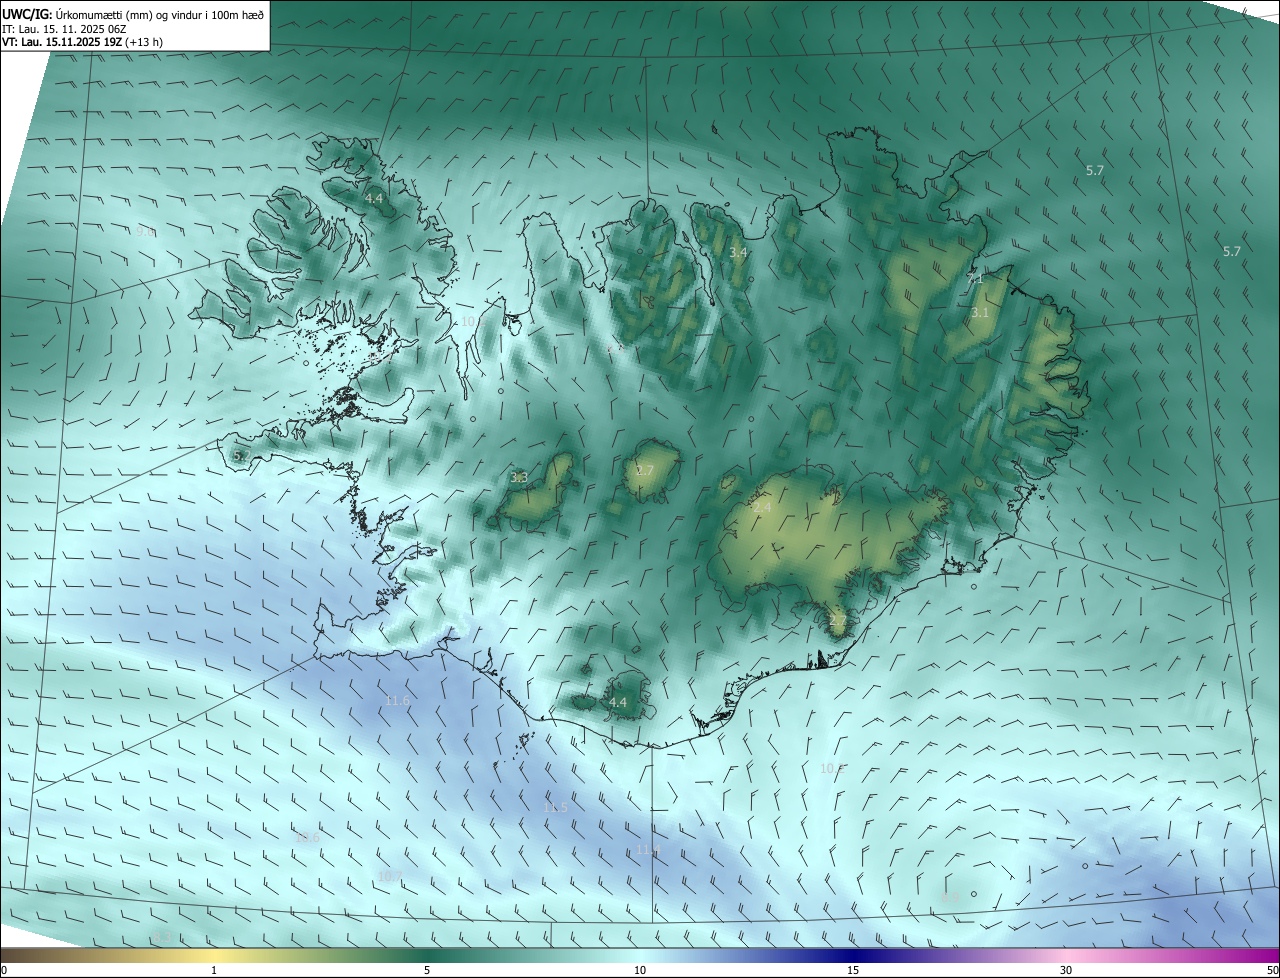
Task: Click the 3.3 value on the Langjökull glacier
Action: pyautogui.click(x=519, y=477)
